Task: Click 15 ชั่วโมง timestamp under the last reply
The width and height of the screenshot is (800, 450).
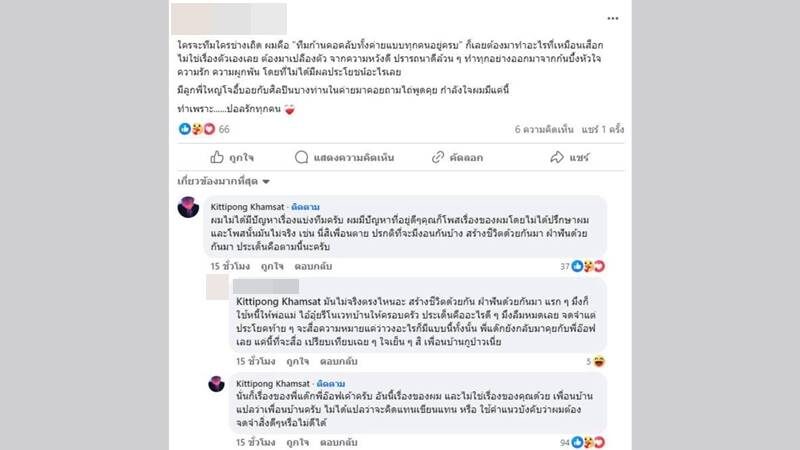Action: tap(255, 442)
